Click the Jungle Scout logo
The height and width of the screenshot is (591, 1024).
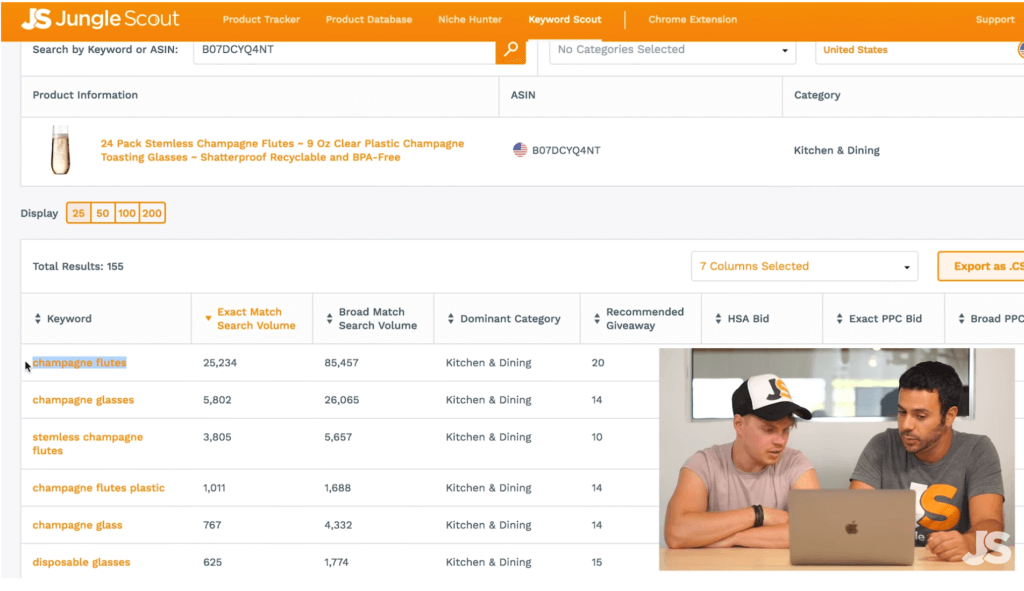click(100, 19)
